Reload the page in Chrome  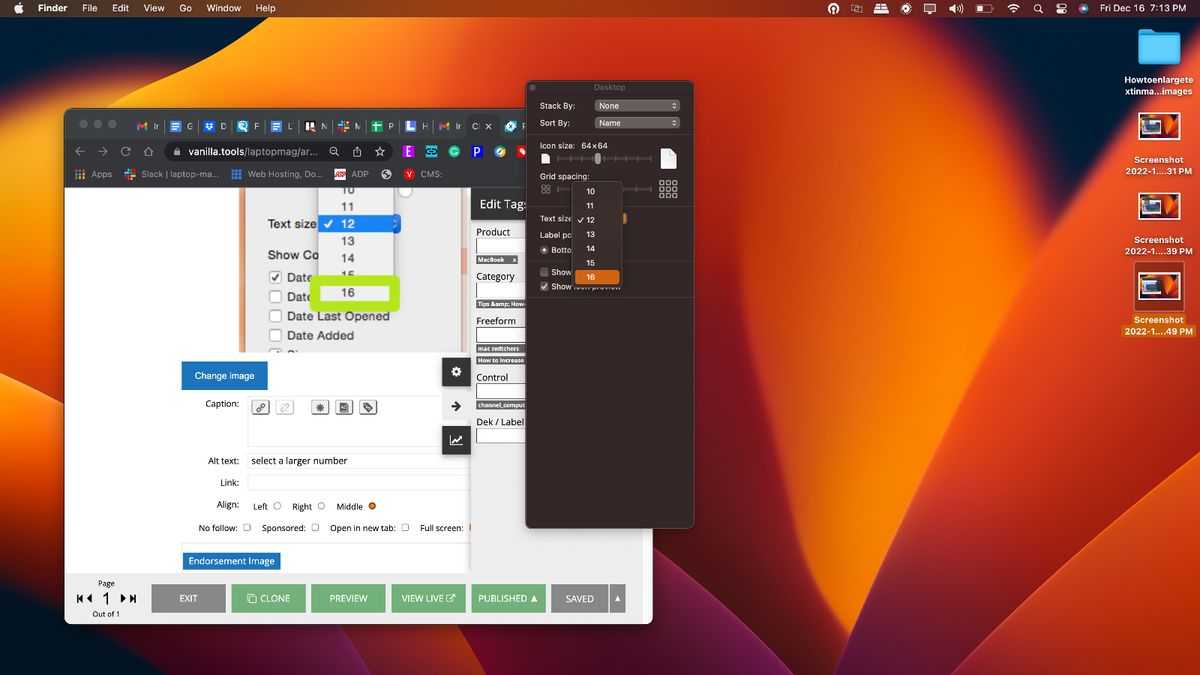(126, 152)
